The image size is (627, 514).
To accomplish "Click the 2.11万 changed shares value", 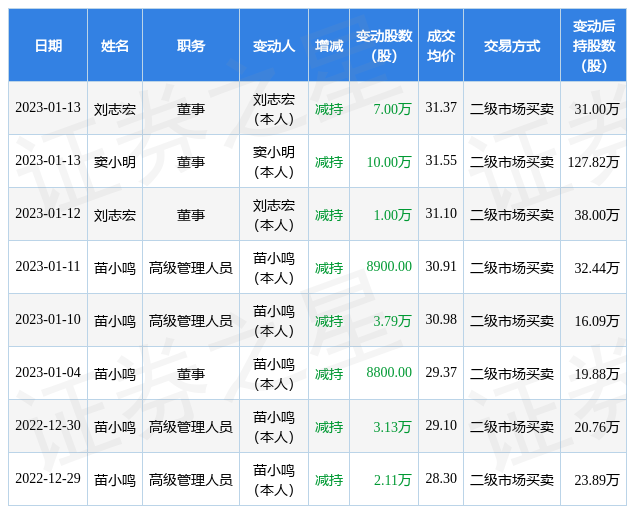I will tap(392, 480).
